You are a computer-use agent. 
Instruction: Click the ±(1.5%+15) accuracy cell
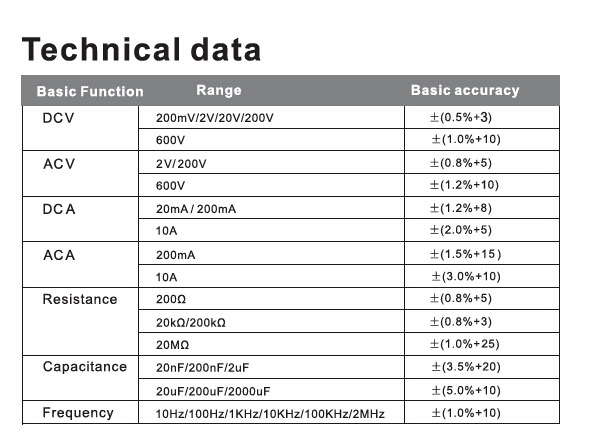[482, 253]
